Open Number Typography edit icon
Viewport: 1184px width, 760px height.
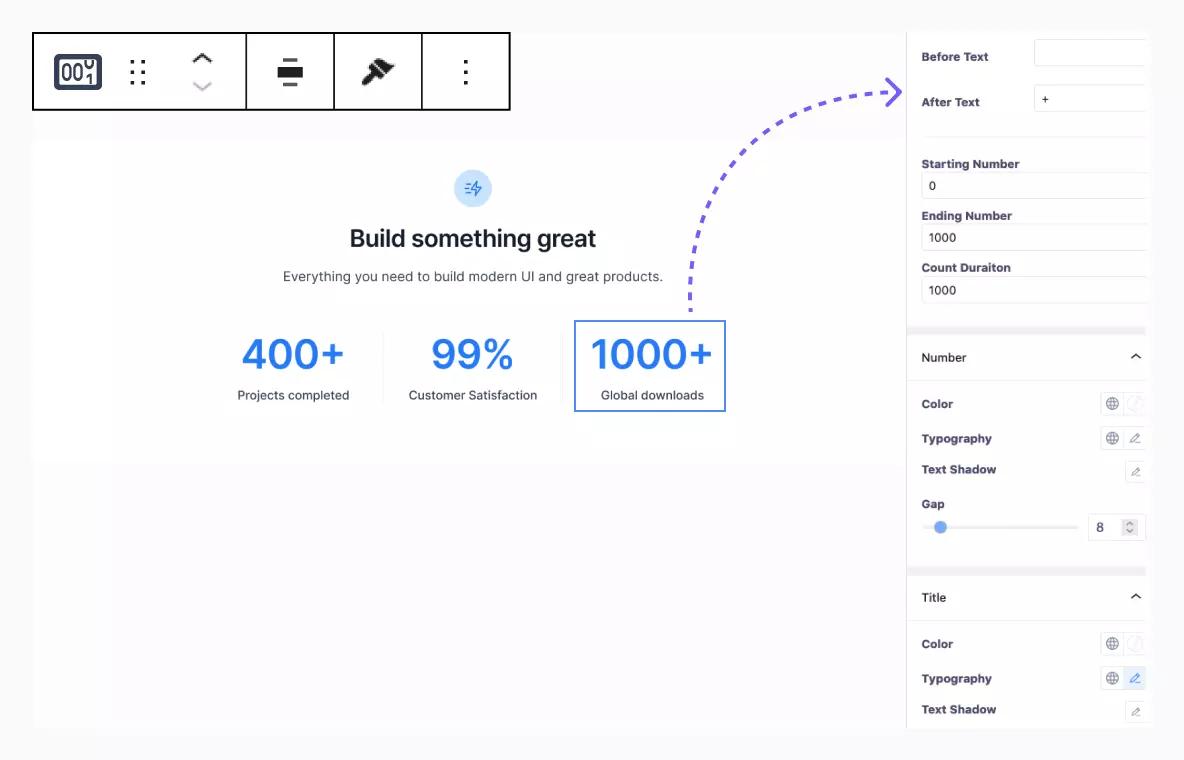pyautogui.click(x=1135, y=438)
